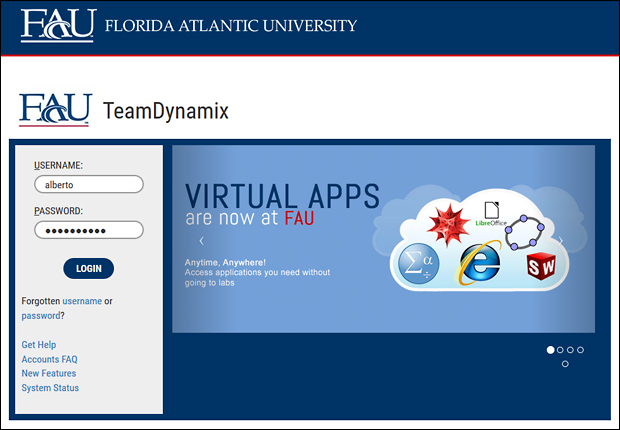Click the Internet Explorer icon
620x430 pixels.
(x=479, y=265)
